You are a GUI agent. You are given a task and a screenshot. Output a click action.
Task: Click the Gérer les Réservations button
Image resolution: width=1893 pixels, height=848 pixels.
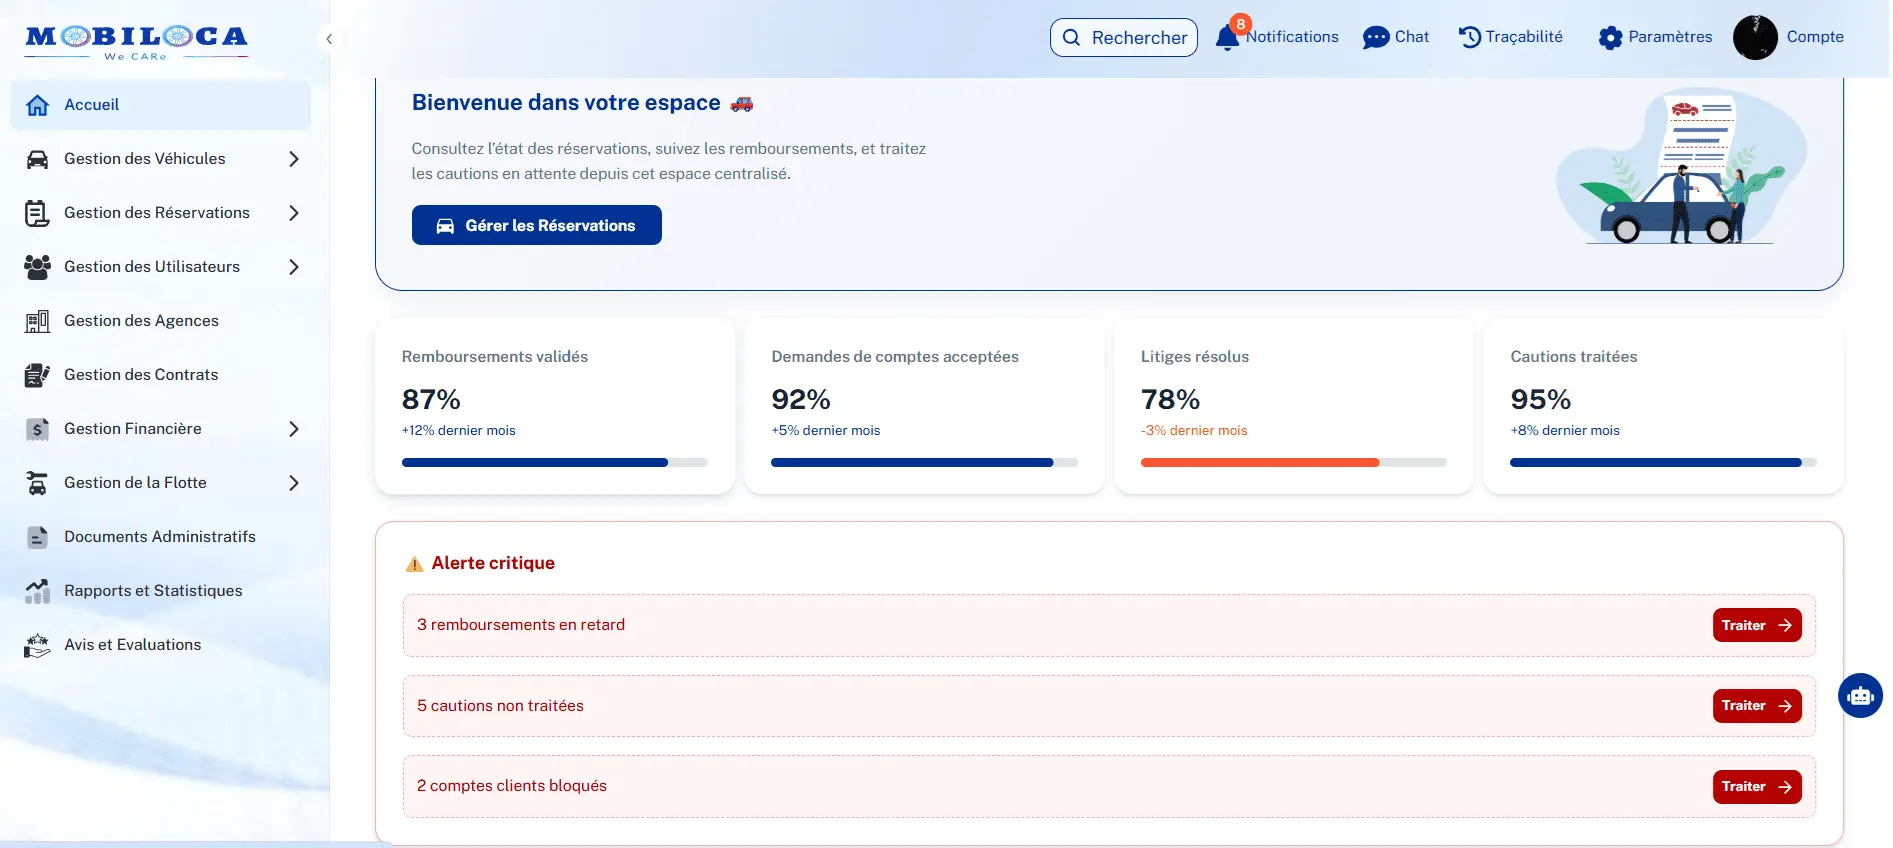[x=536, y=225]
